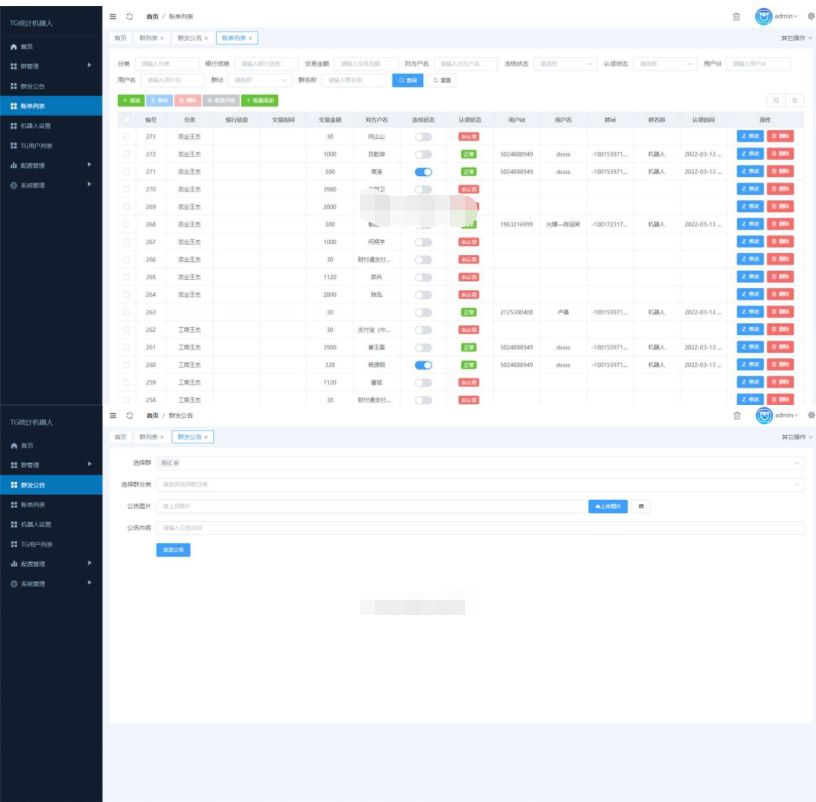Click the magnifier icon above the table's right edge

(775, 100)
